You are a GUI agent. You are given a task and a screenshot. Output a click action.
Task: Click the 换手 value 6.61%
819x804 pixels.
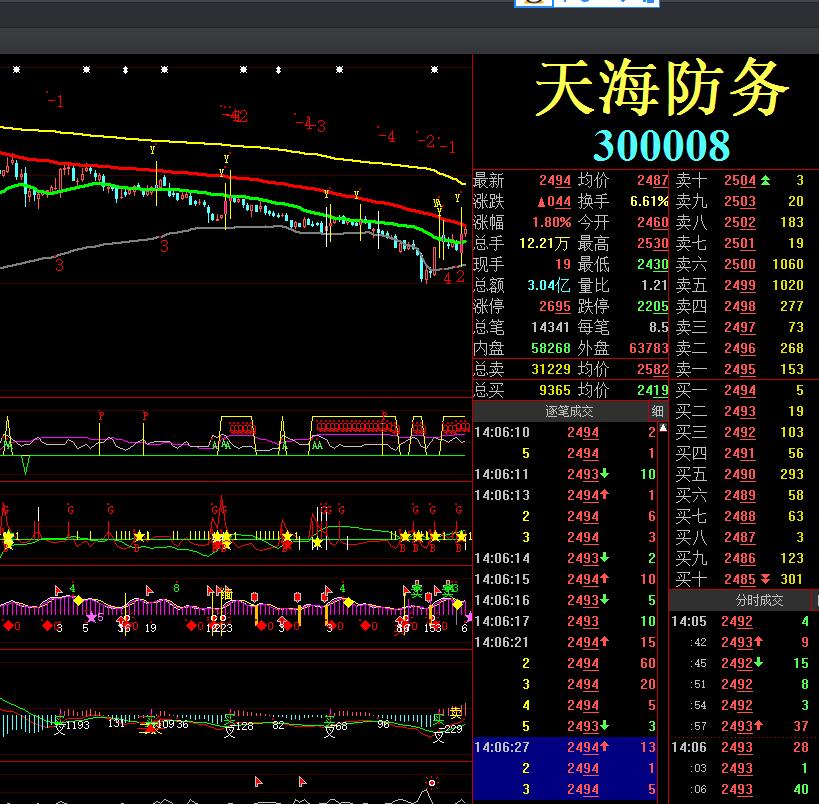(649, 202)
